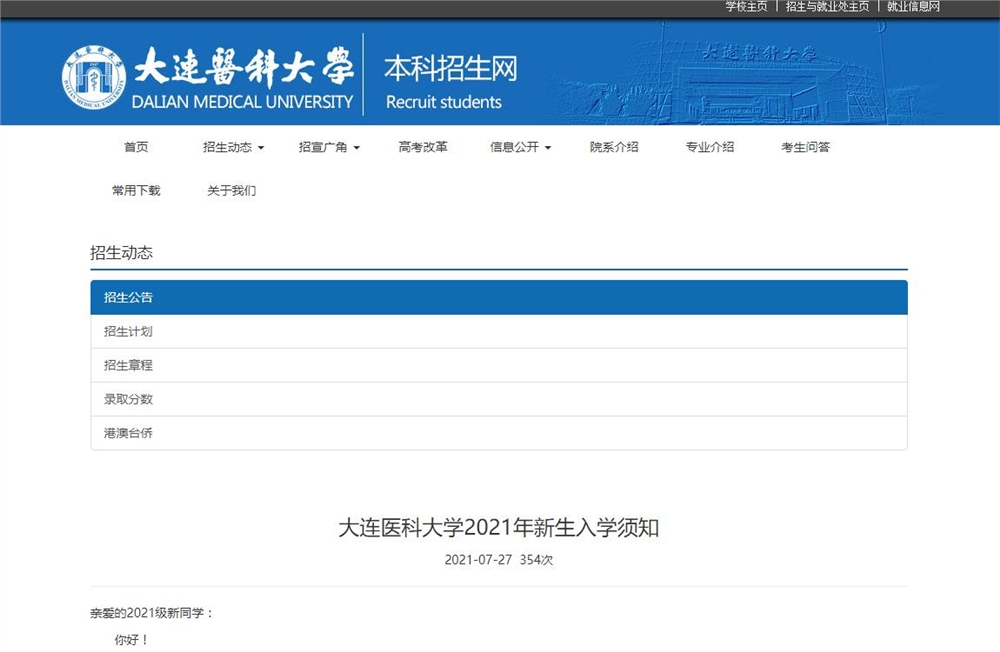Open the 考生问答 menu item
This screenshot has height=652, width=1000.
[x=805, y=147]
